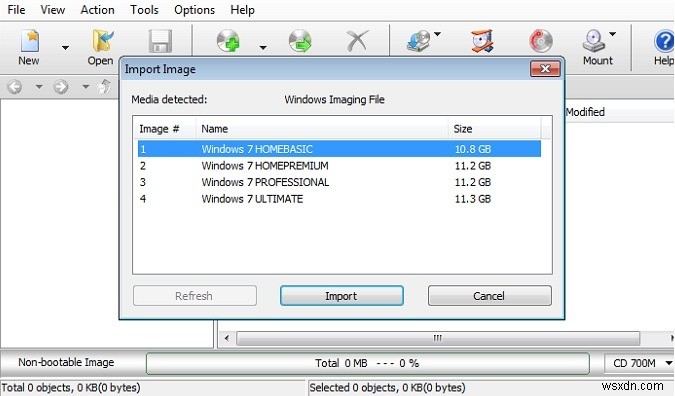Close the Import Image dialog

pos(545,68)
